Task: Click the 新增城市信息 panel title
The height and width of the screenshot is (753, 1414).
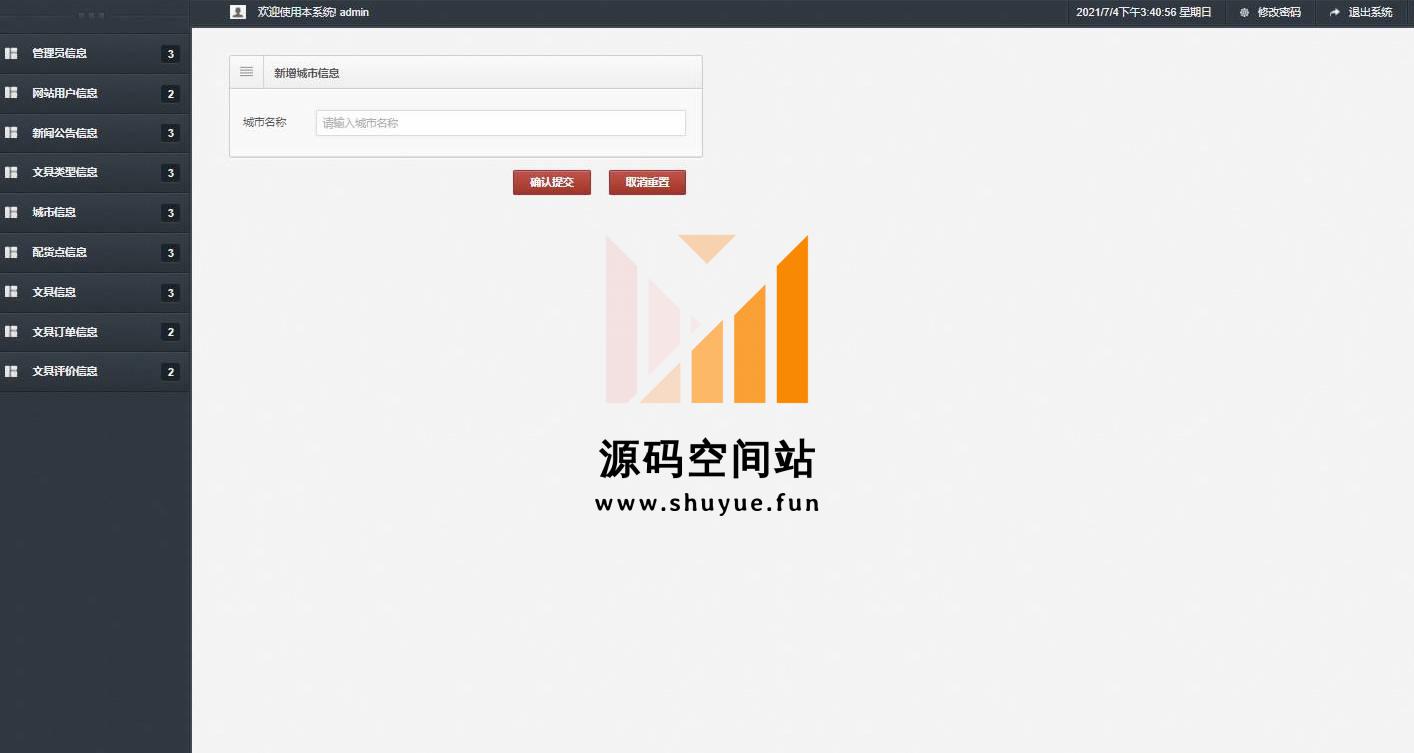Action: click(307, 73)
